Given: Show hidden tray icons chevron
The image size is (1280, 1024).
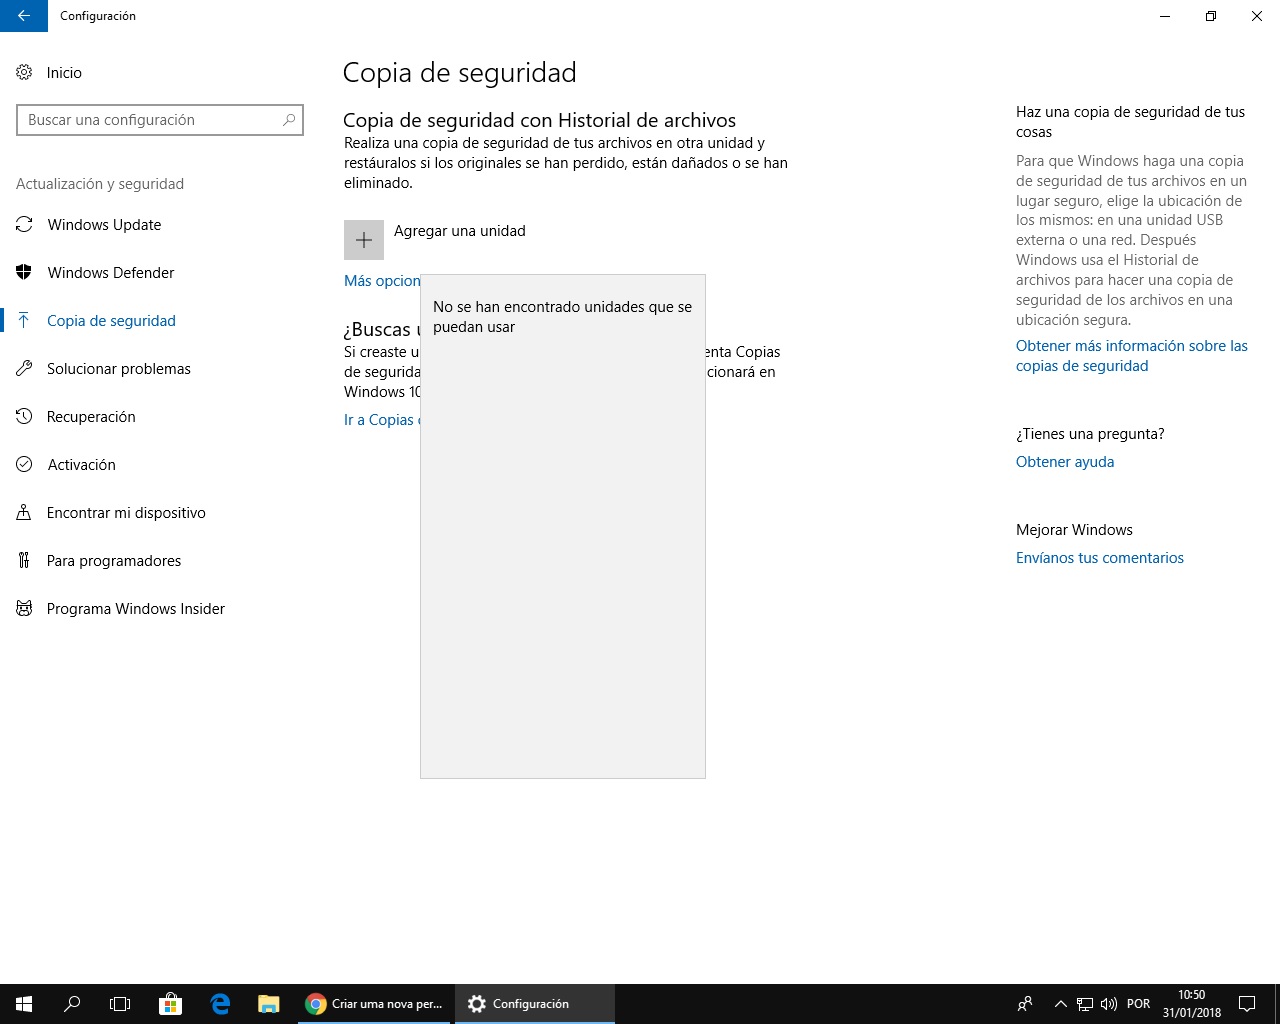Looking at the screenshot, I should tap(1061, 1004).
